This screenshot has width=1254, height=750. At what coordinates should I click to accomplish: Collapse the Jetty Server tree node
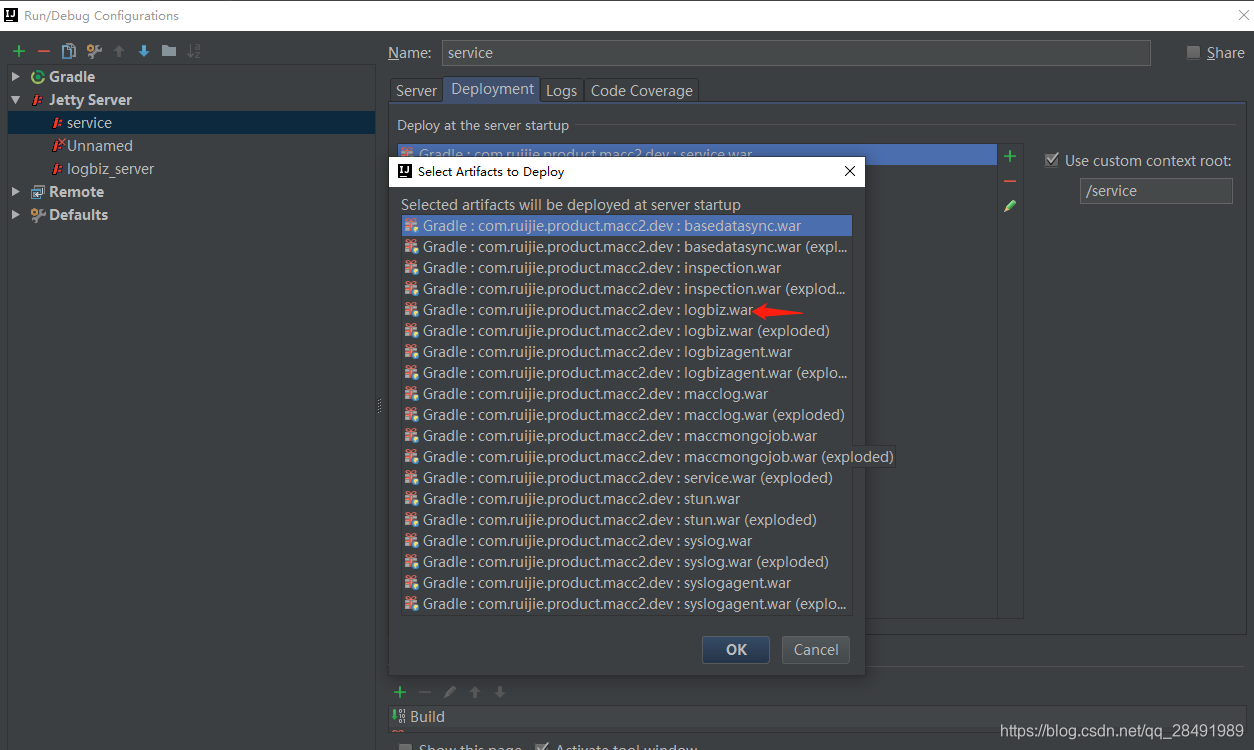[x=16, y=99]
